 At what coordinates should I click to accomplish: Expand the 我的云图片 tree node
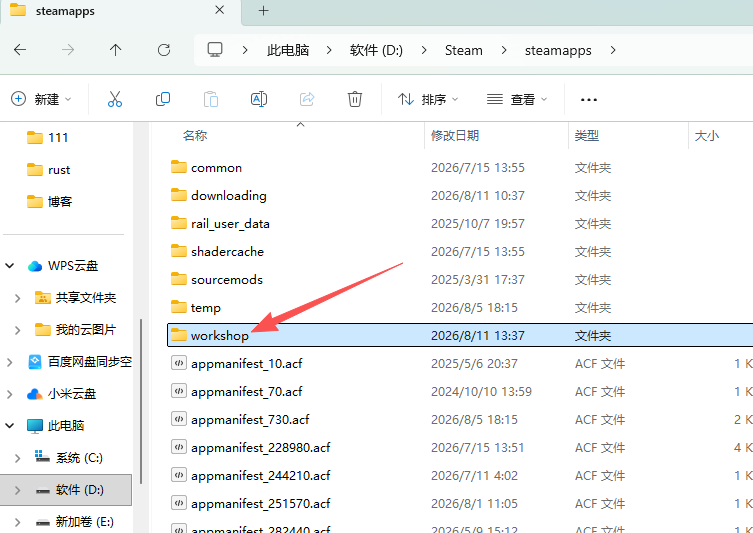click(17, 330)
